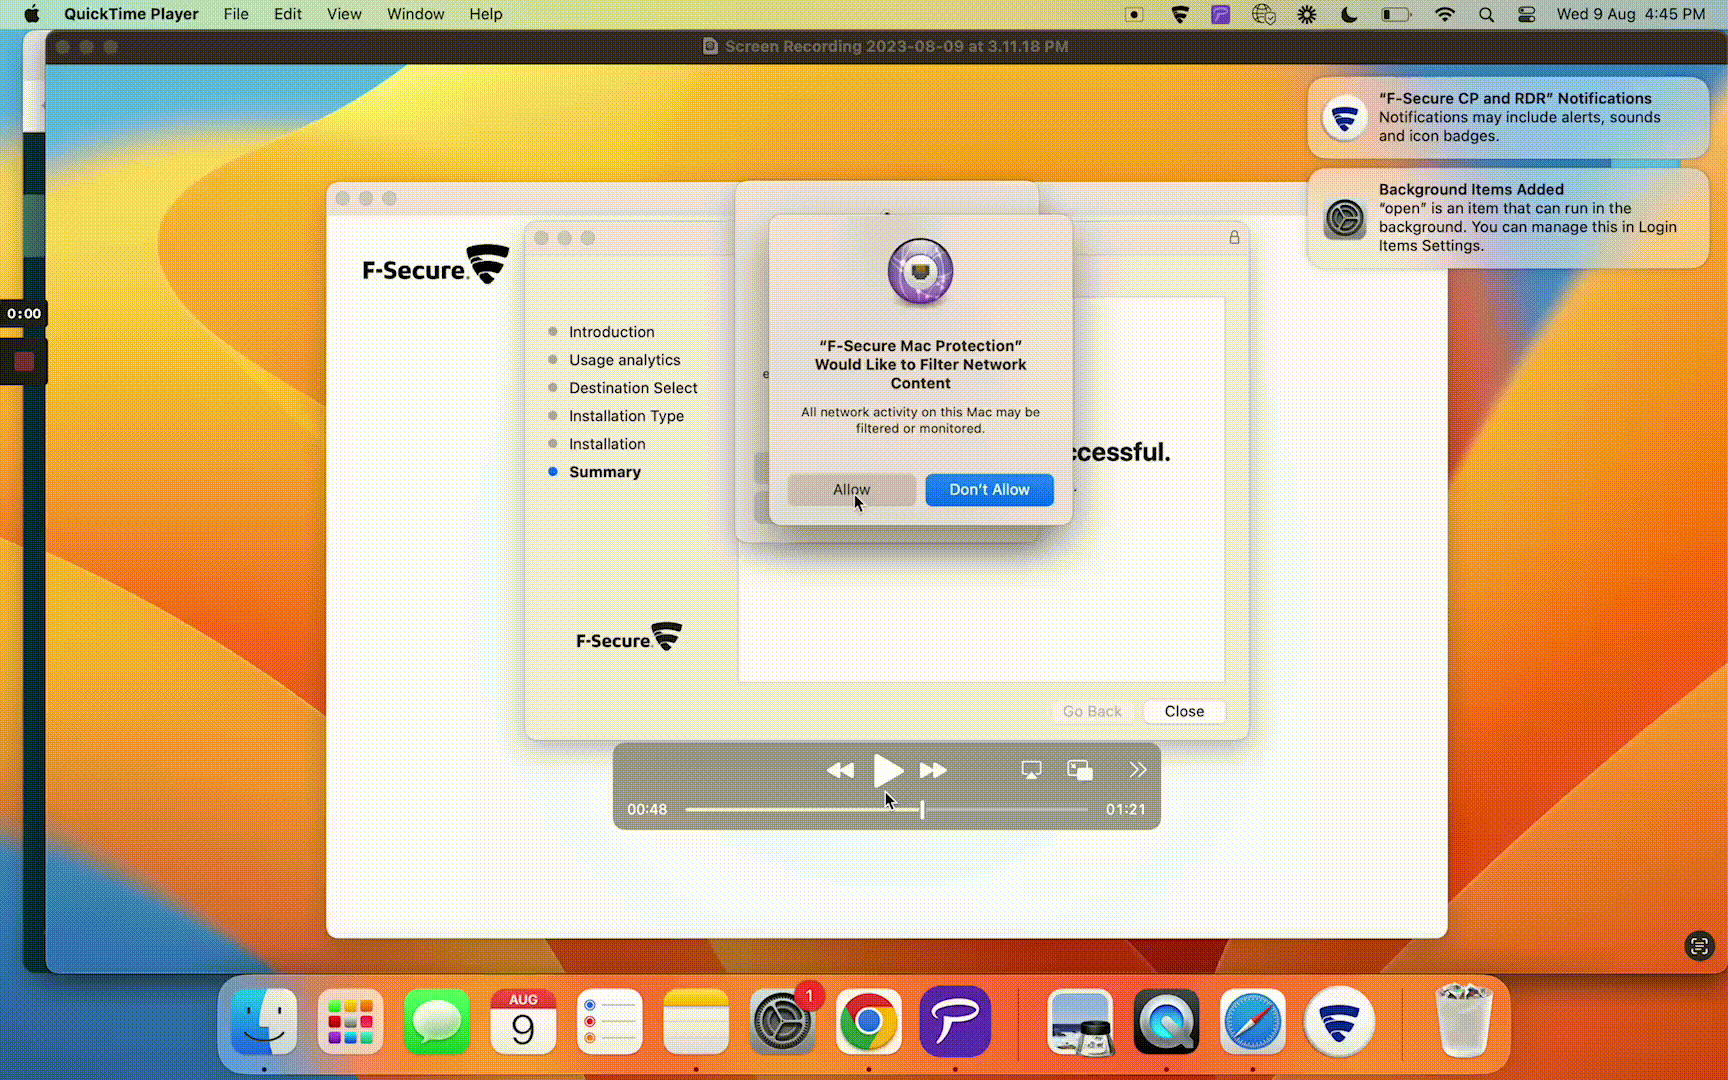Click Don't Allow in the filter dialog
This screenshot has width=1728, height=1080.
click(989, 489)
